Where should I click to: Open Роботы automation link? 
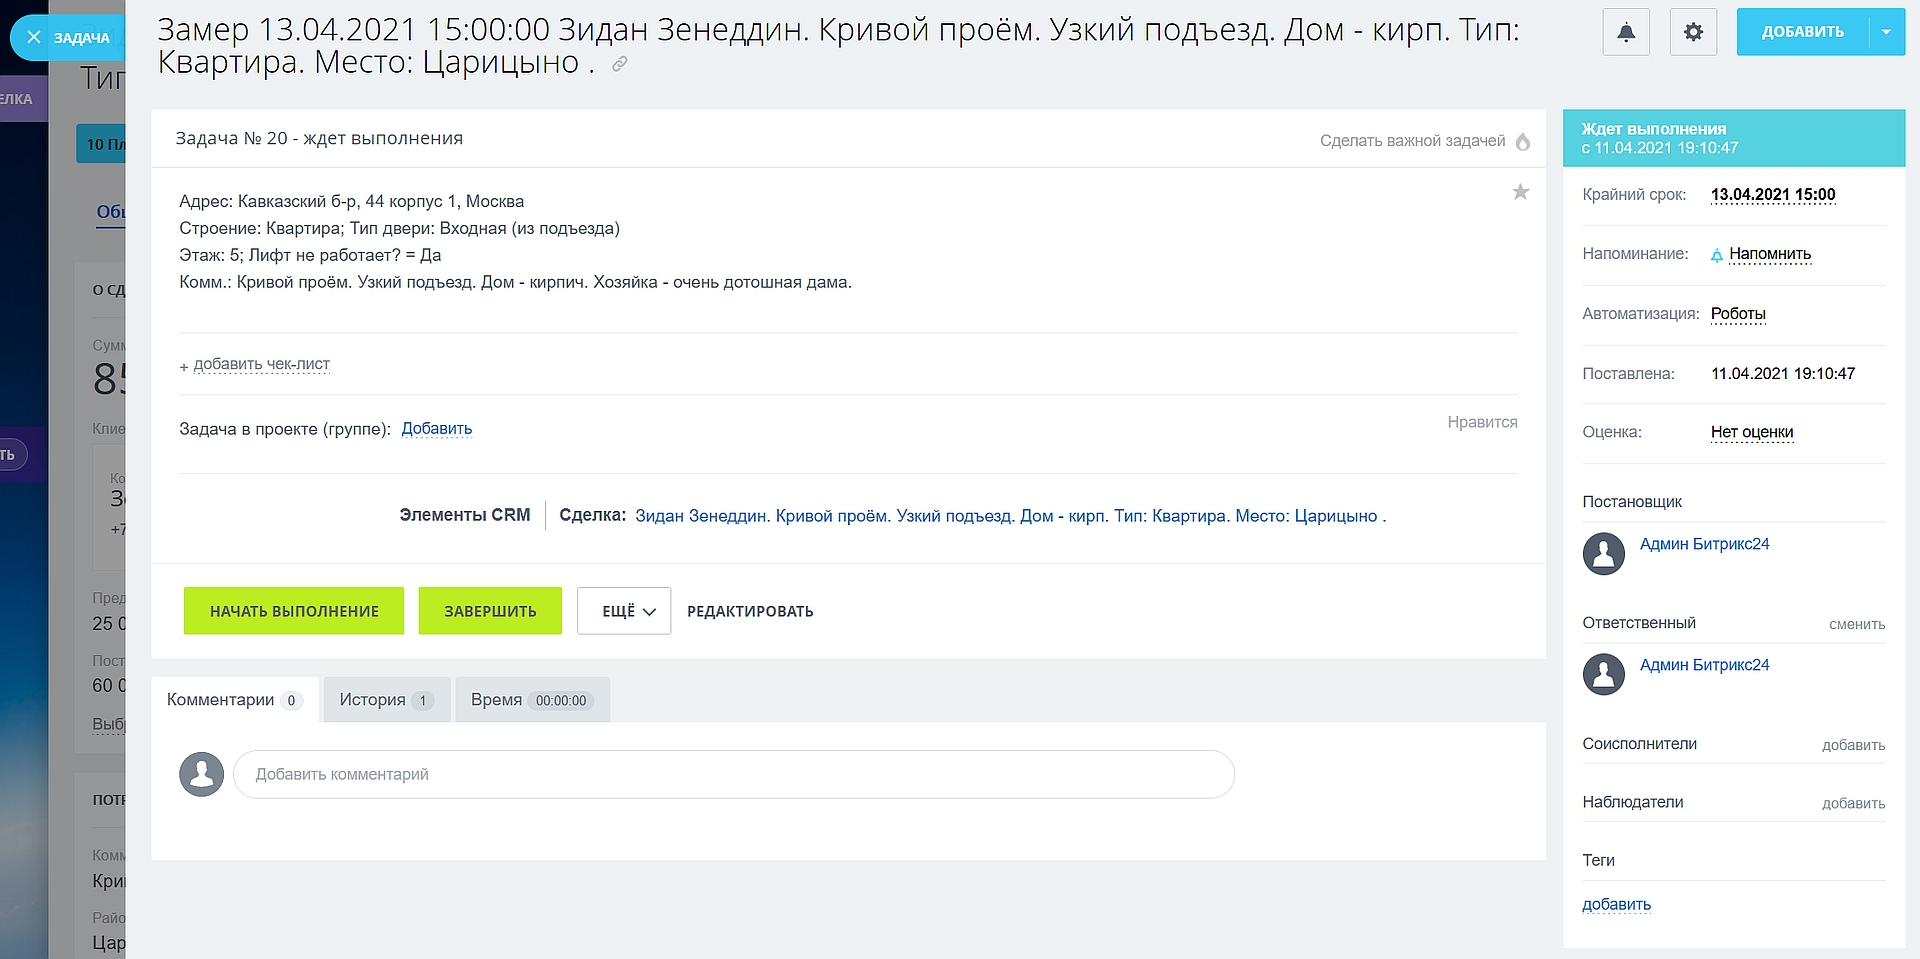click(x=1738, y=314)
